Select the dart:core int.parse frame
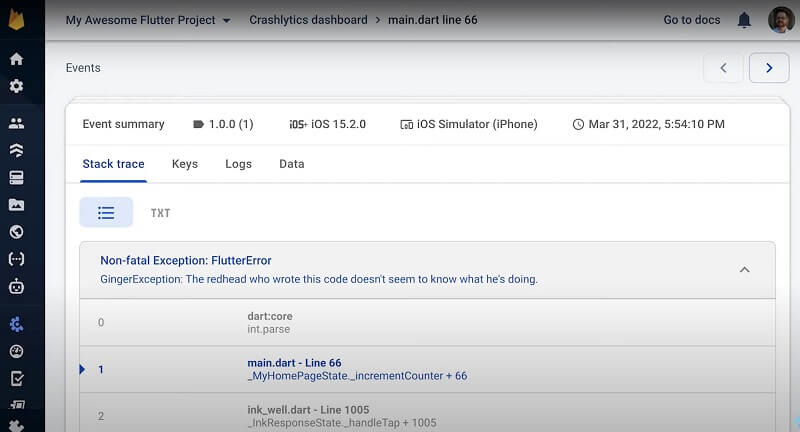The image size is (800, 432). point(428,322)
